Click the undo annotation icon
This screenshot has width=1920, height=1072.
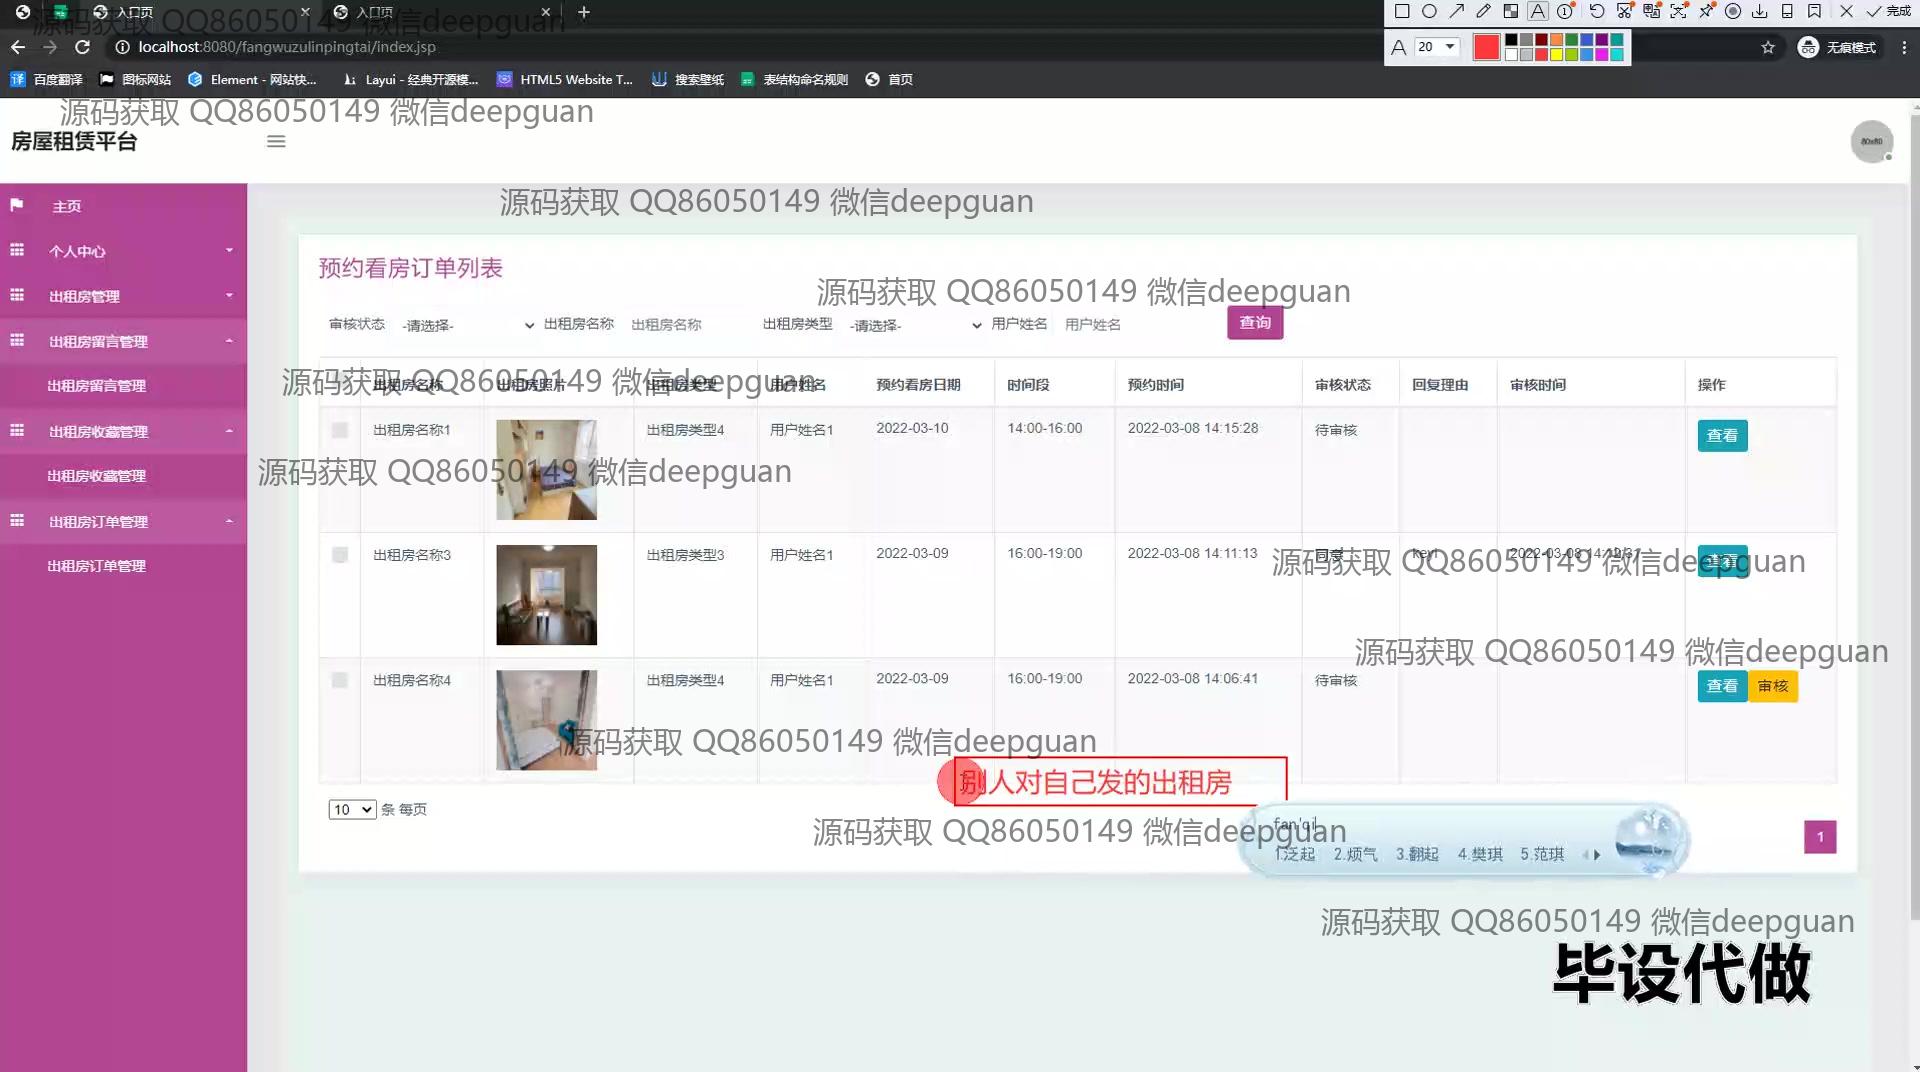tap(1597, 12)
